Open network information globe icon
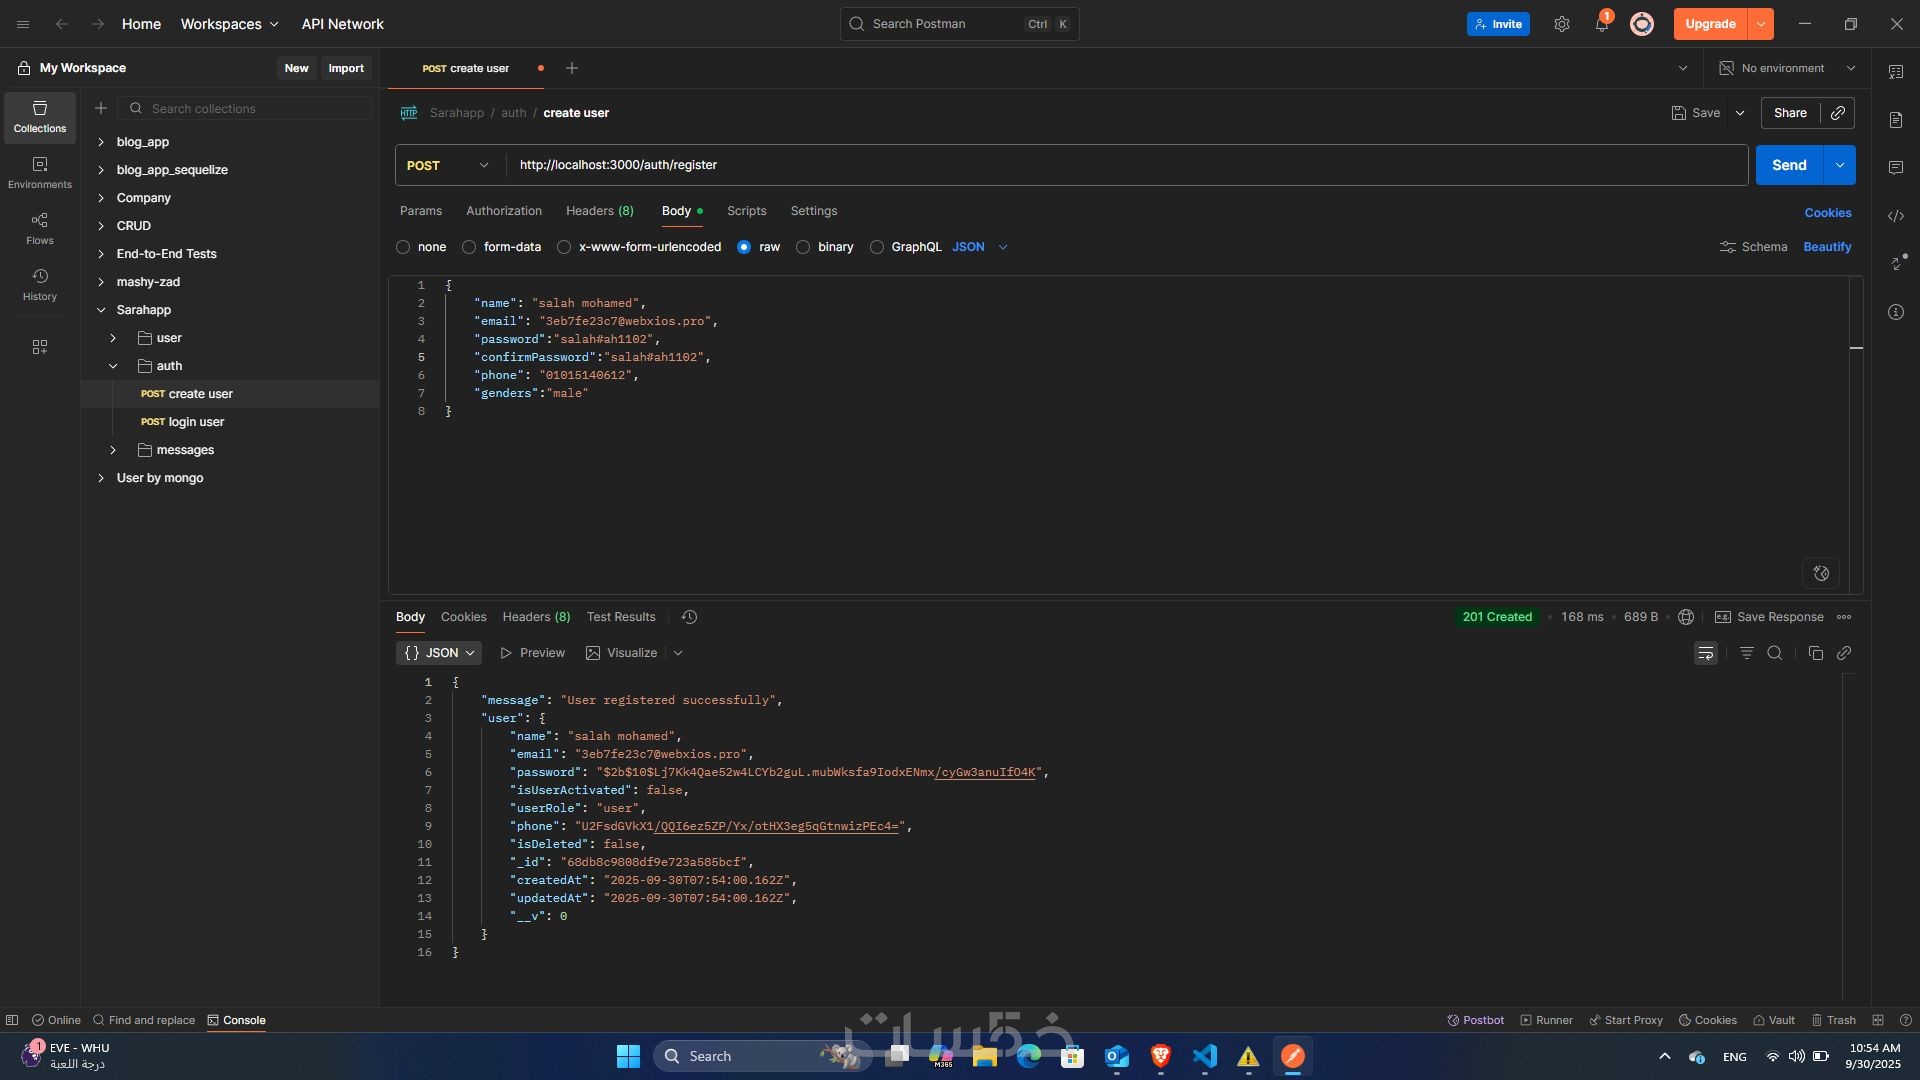Screen dimensions: 1920x1080 click(x=1686, y=617)
